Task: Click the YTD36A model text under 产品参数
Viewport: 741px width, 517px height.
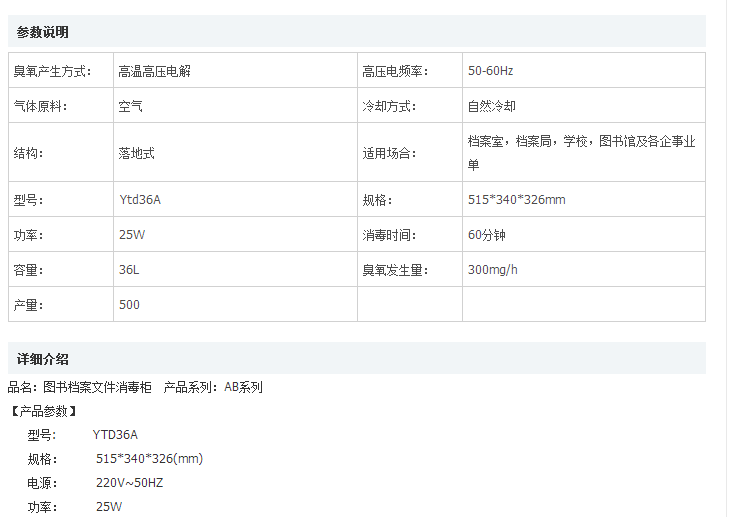Action: coord(115,435)
